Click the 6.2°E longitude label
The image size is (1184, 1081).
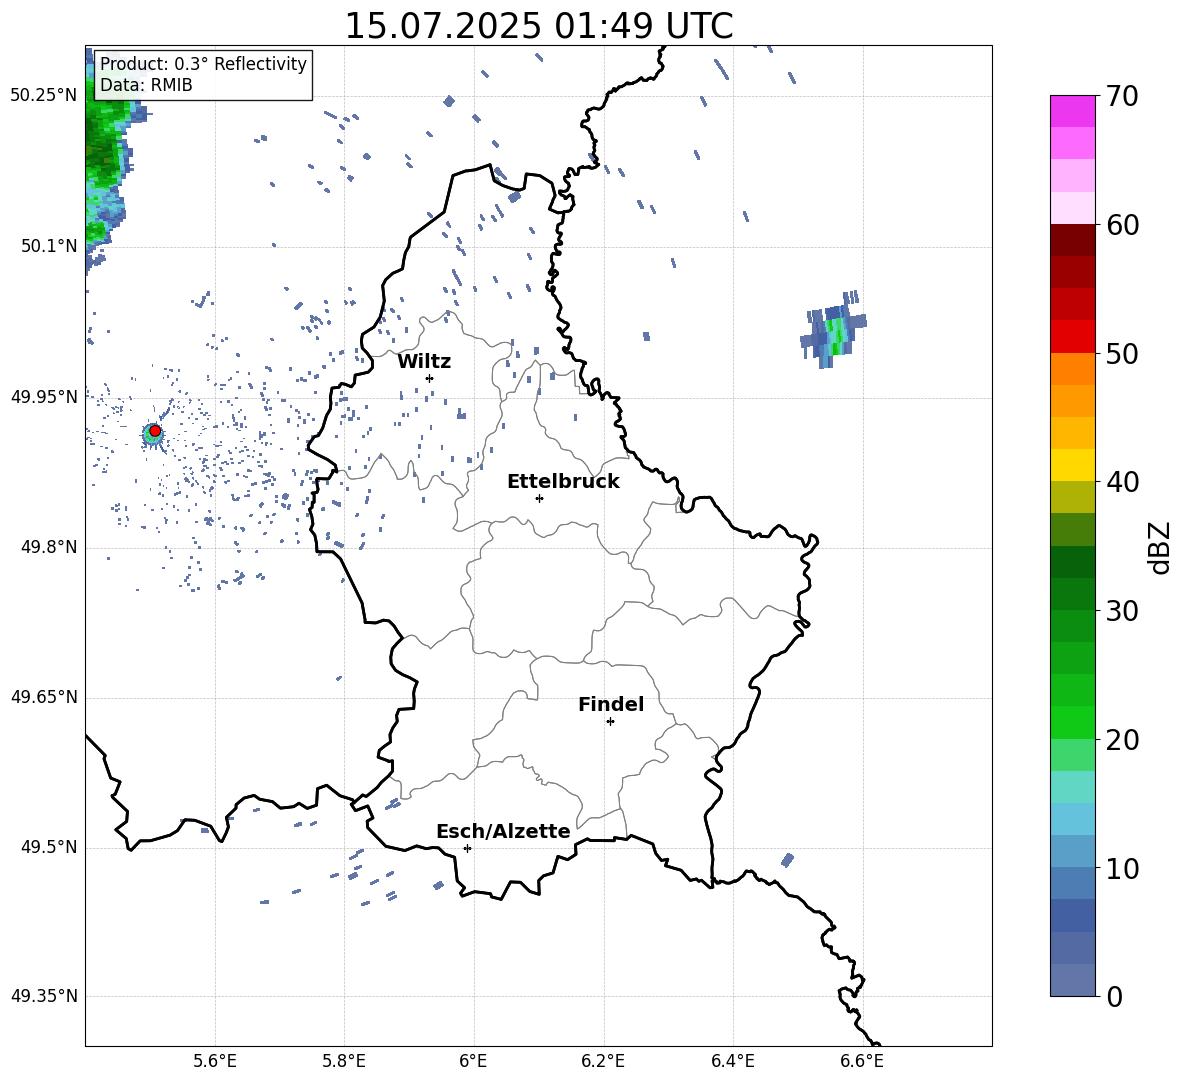point(603,1061)
